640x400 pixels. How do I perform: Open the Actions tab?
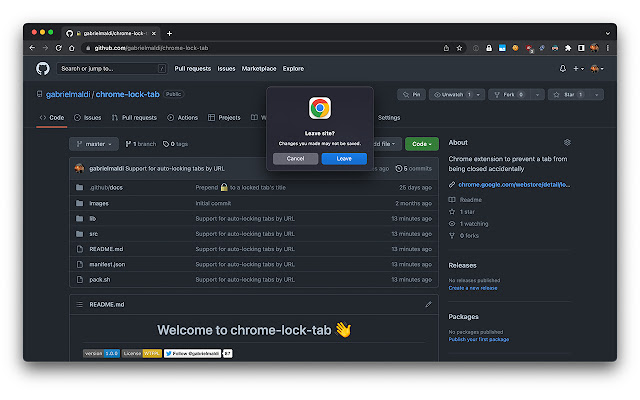coord(183,117)
